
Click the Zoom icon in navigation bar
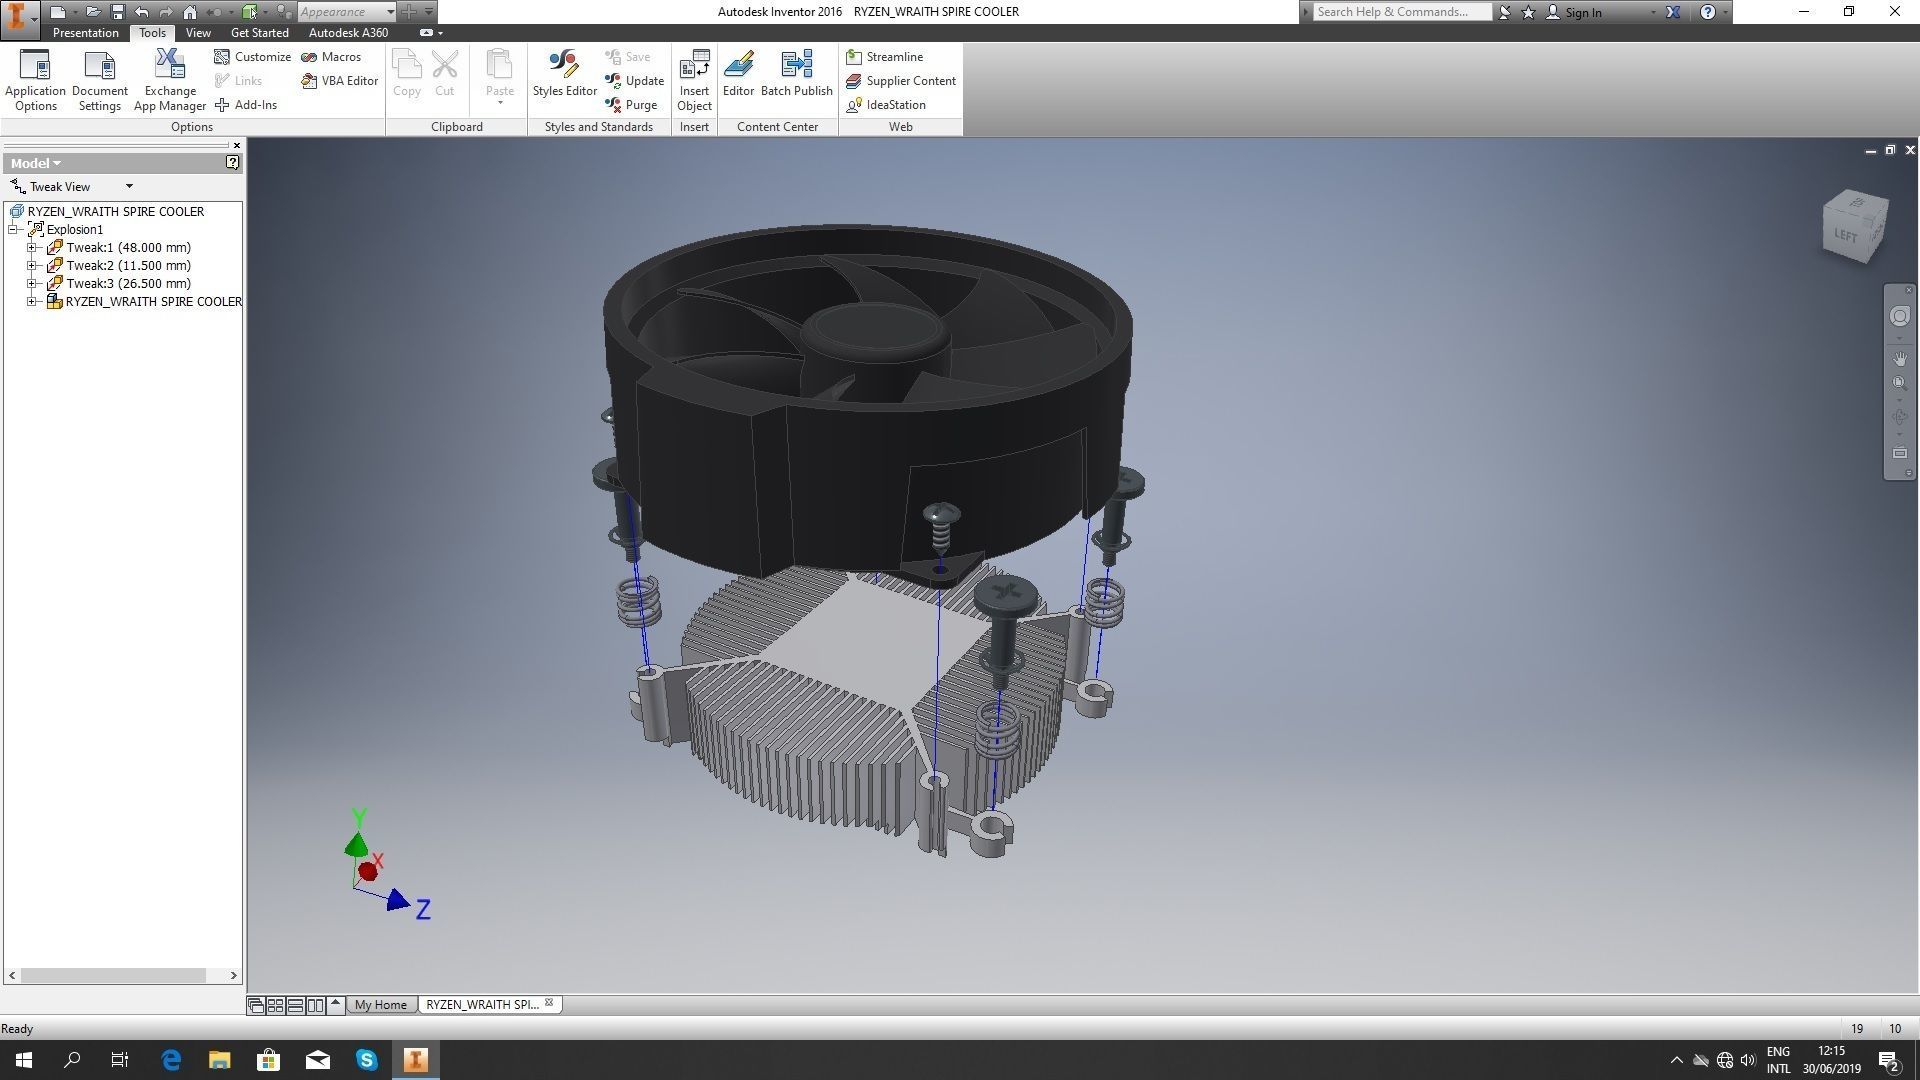1900,384
